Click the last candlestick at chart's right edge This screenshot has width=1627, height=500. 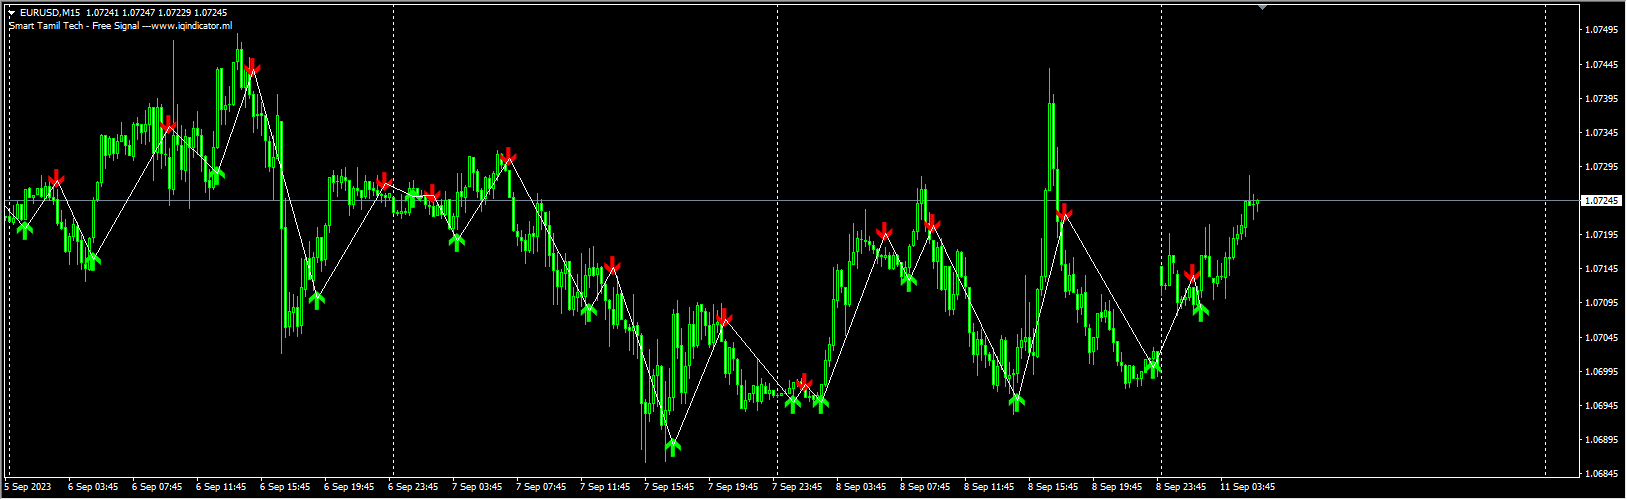[1256, 203]
